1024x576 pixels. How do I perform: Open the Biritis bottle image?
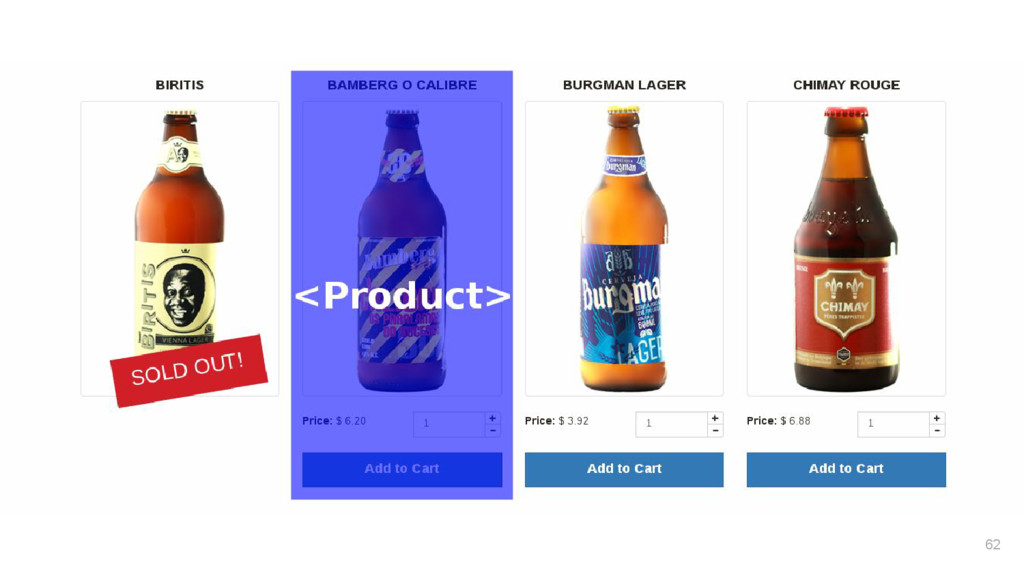tap(180, 249)
